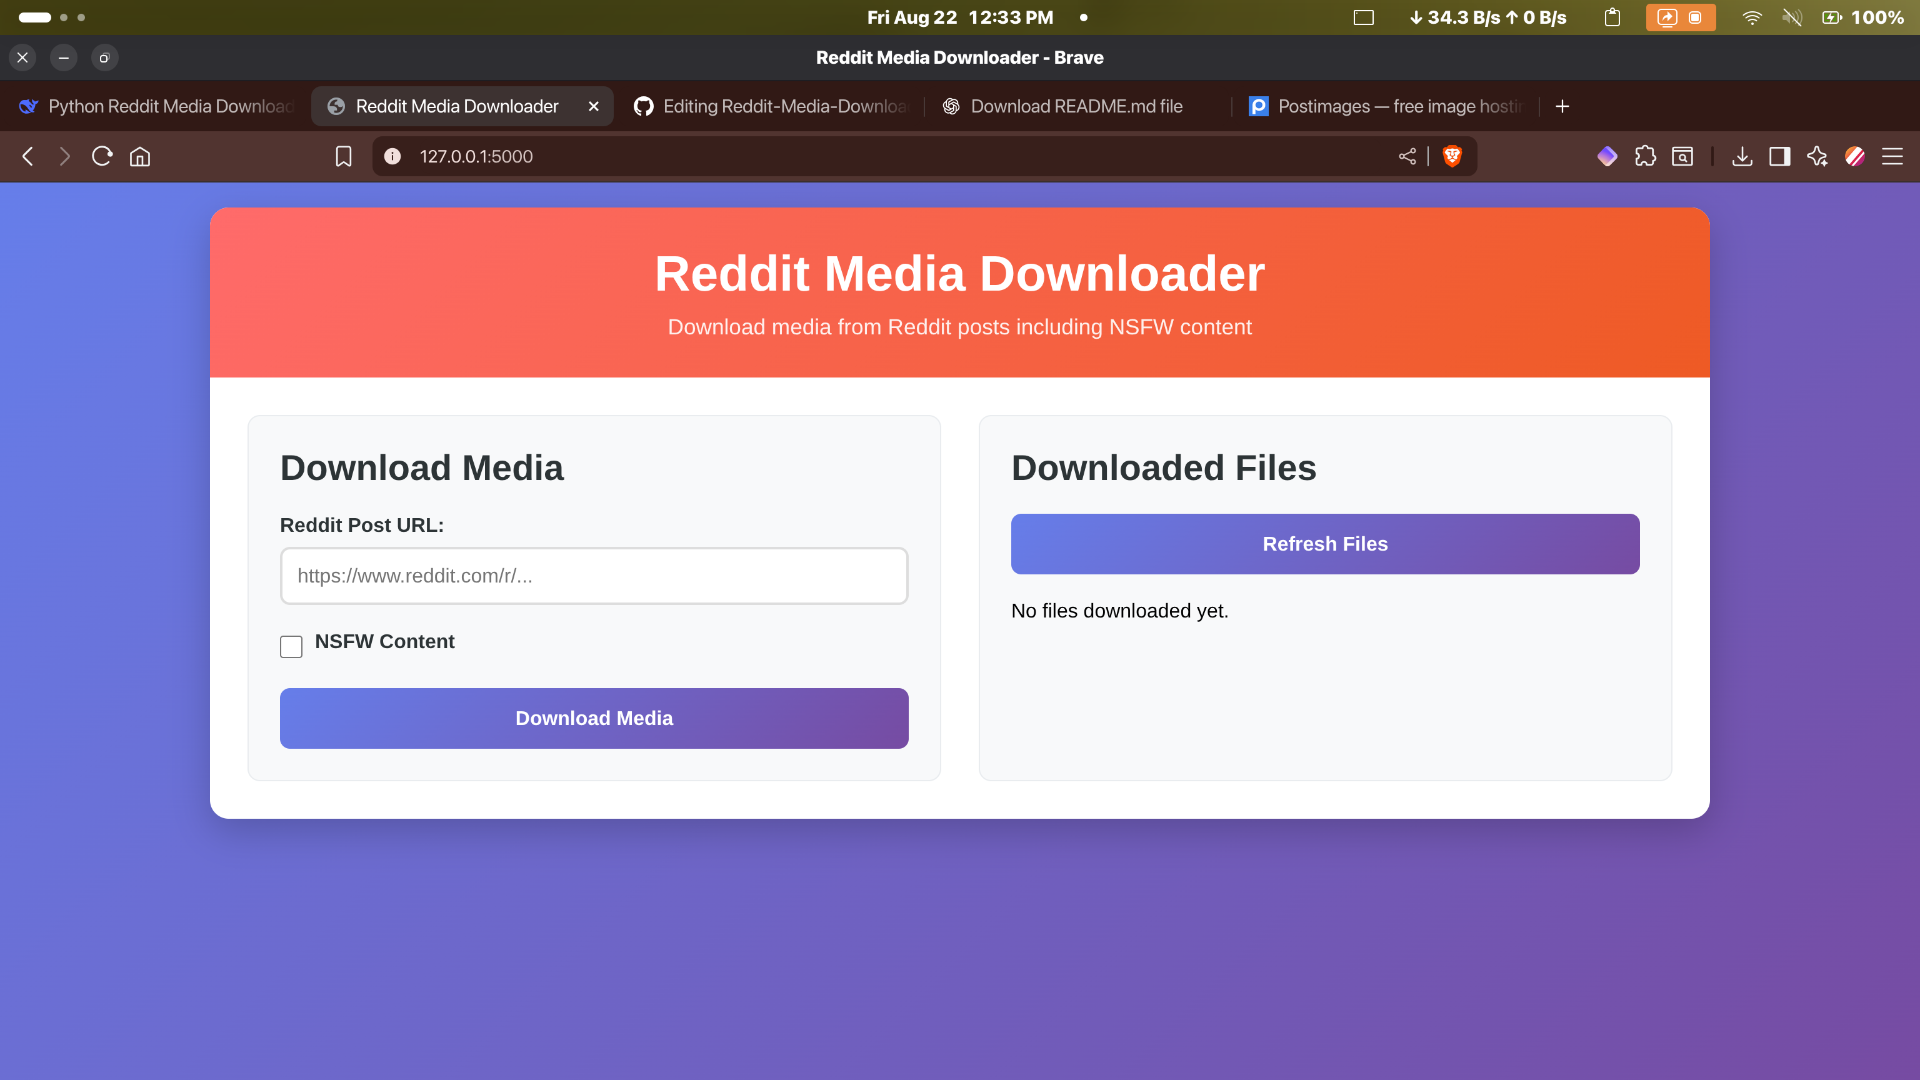Switch to Editing Reddit-Media-Downloader GitHub tab

[x=771, y=106]
